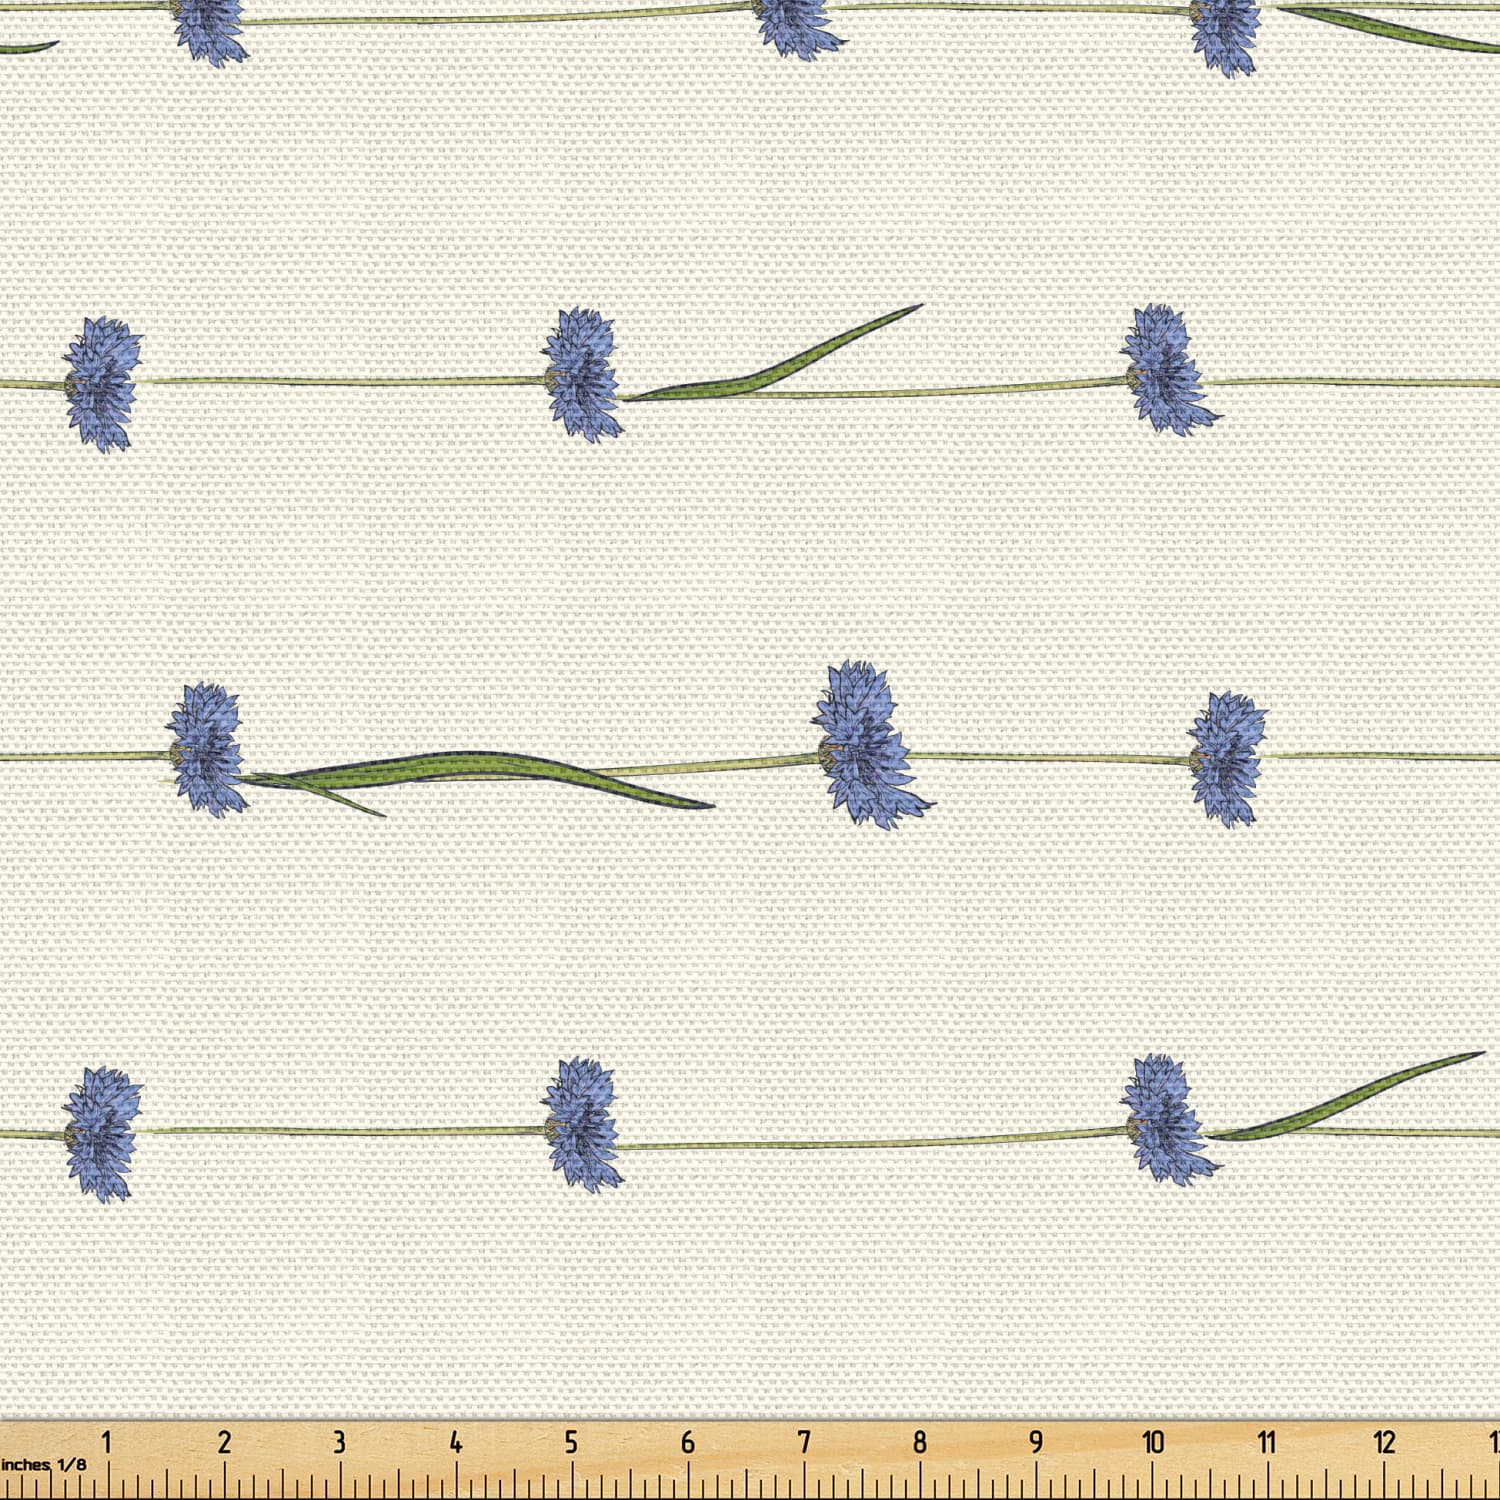Click the number 2 on the ruler
Viewport: 1500px width, 1500px height.
click(224, 1441)
